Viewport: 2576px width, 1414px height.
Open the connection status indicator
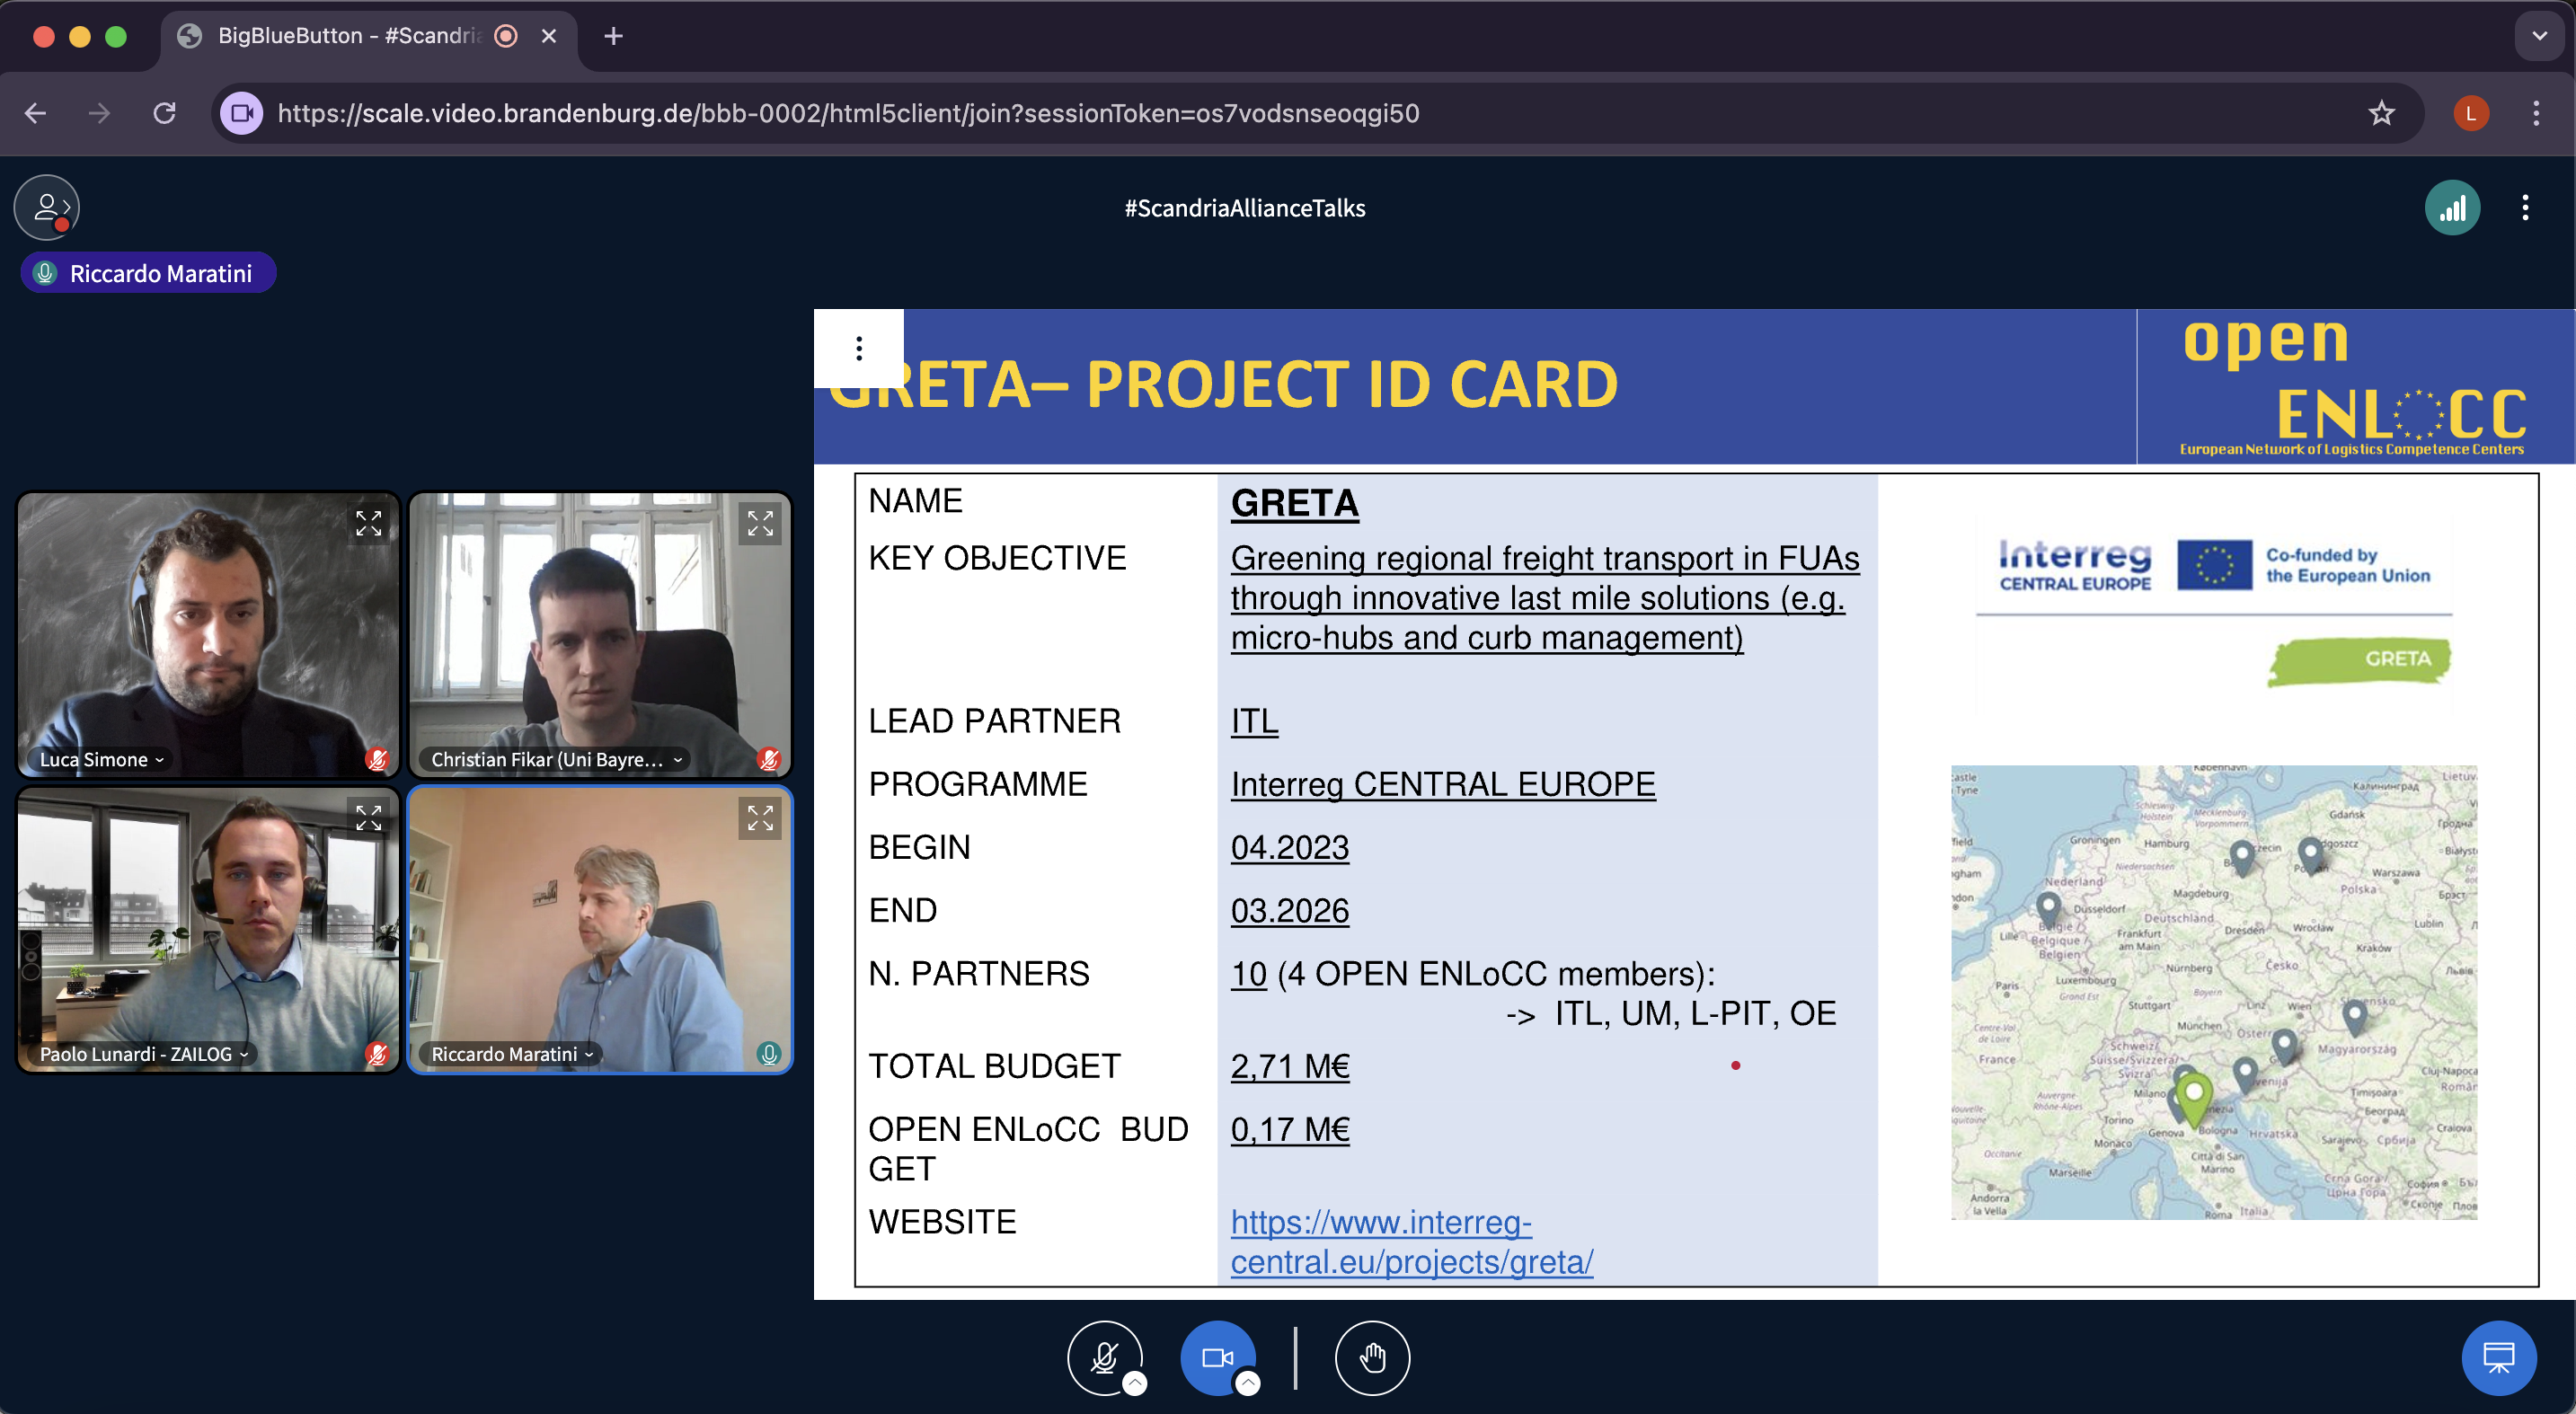(x=2452, y=208)
